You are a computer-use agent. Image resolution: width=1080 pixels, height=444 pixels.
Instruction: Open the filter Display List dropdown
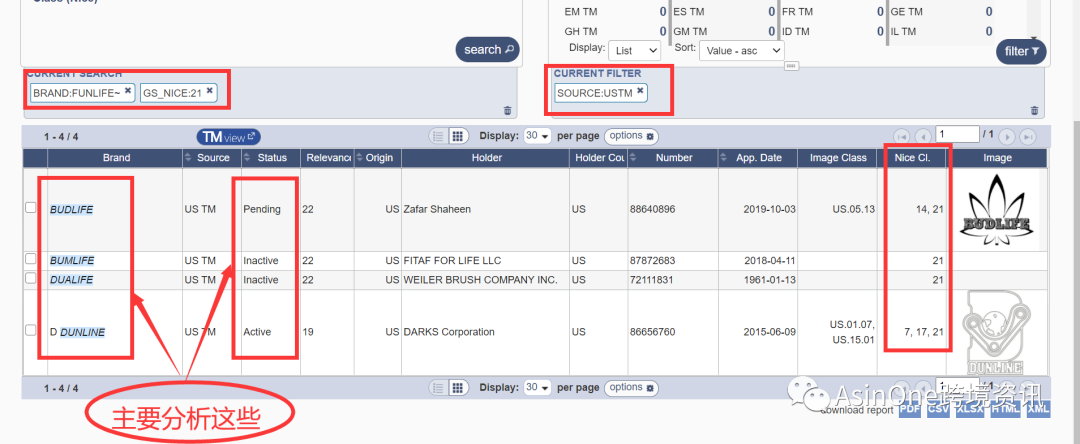[x=634, y=50]
